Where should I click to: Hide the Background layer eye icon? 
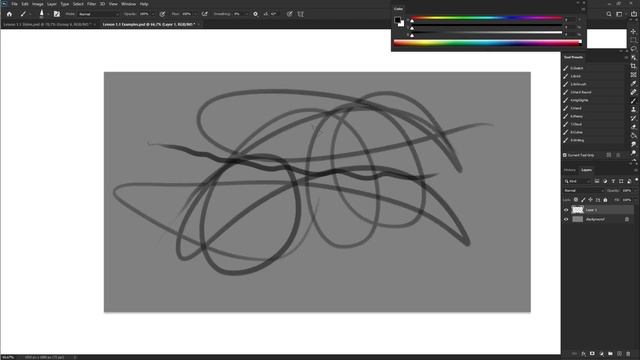[566, 220]
